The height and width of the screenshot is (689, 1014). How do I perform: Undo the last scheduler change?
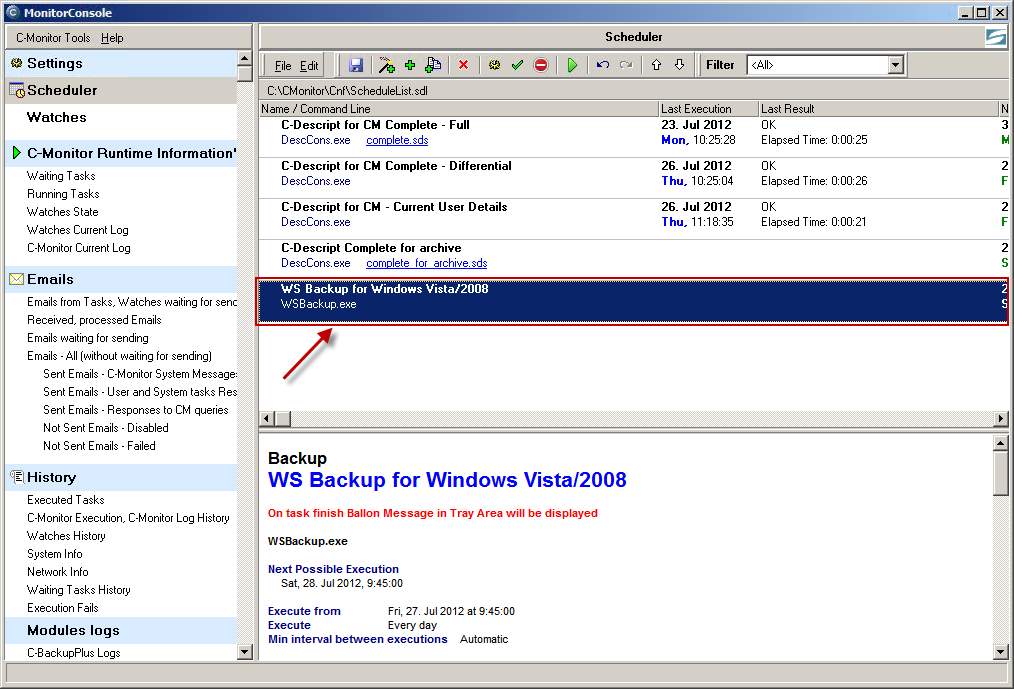click(603, 65)
